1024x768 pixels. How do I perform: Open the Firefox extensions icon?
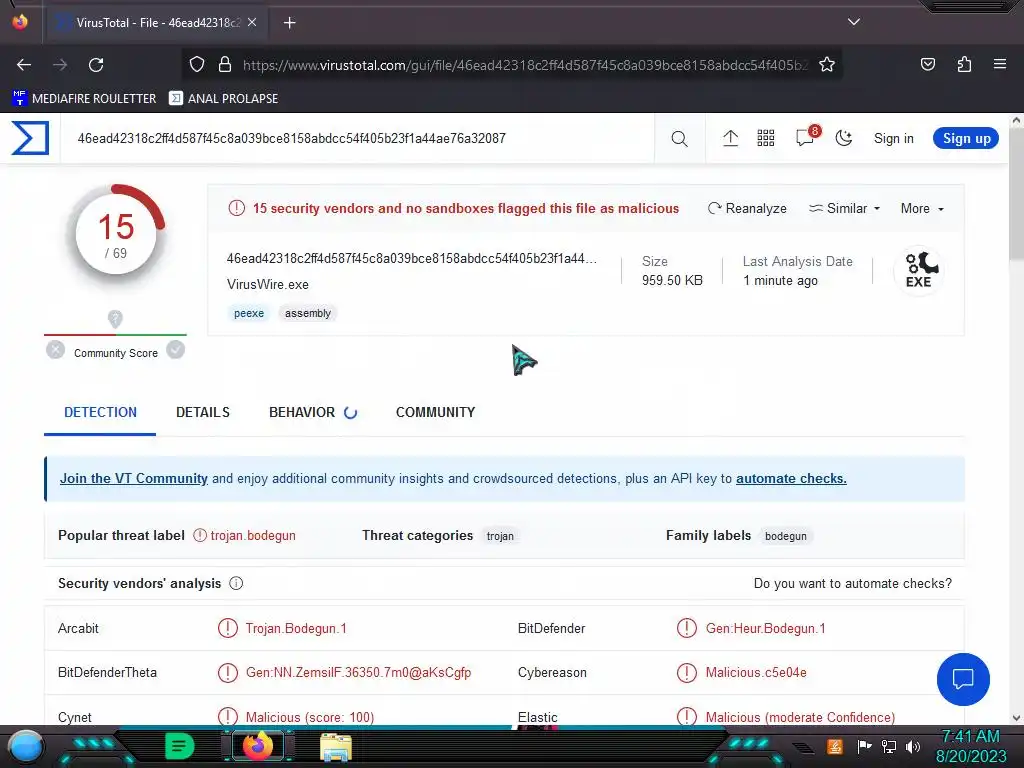pyautogui.click(x=964, y=64)
